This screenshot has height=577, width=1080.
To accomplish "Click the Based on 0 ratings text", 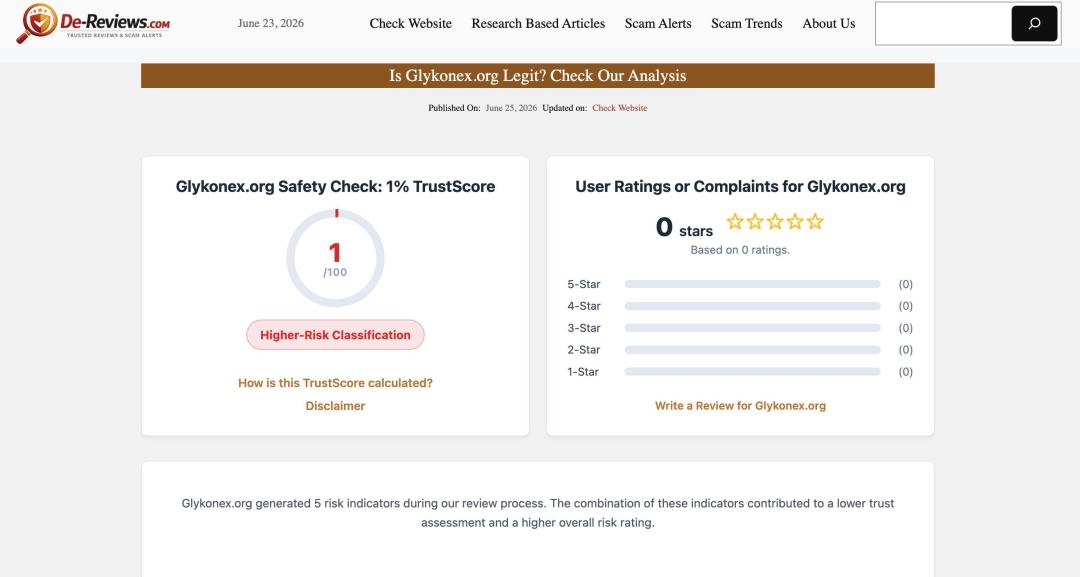I will point(740,250).
